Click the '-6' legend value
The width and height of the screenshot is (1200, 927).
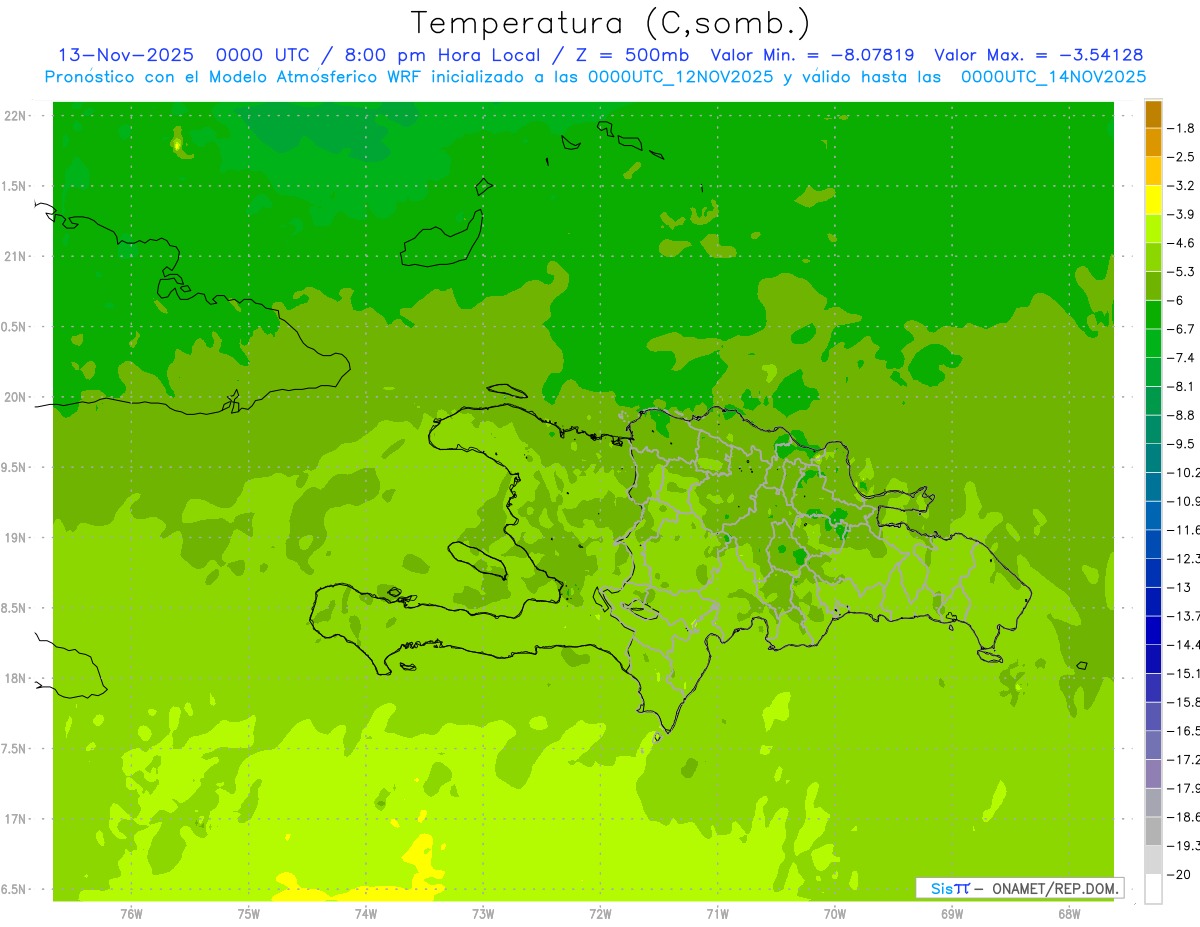[1176, 300]
